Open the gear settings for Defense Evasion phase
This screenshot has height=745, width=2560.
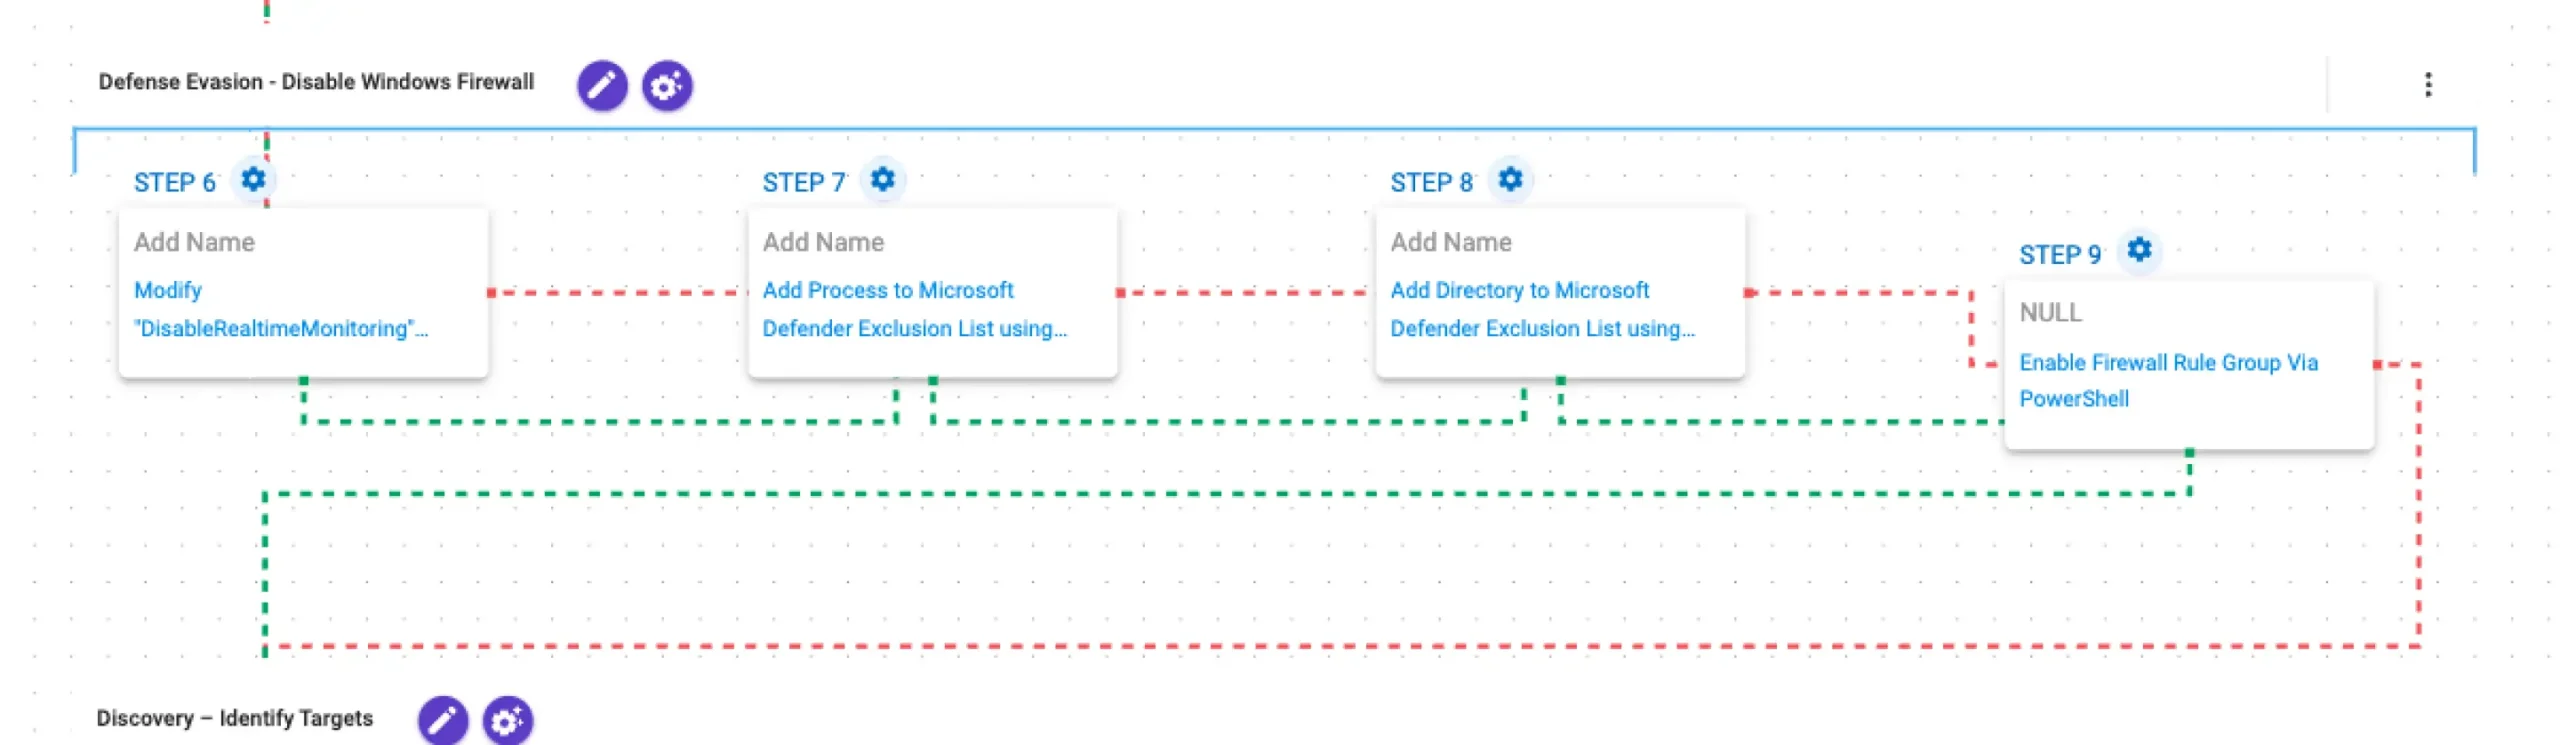[x=666, y=85]
